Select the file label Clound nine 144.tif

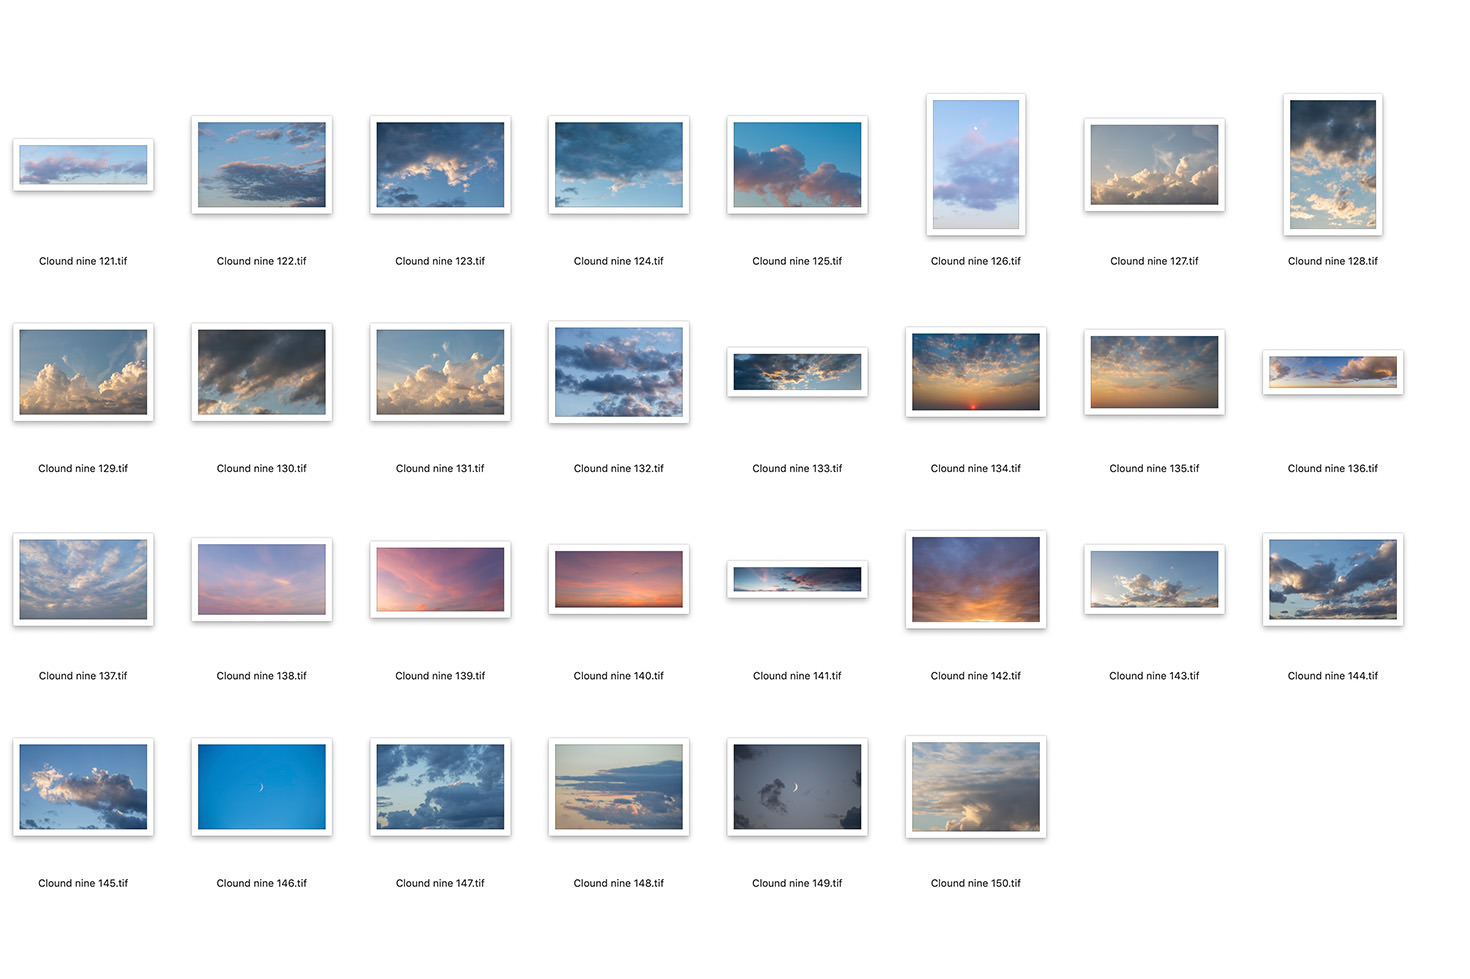click(1332, 676)
